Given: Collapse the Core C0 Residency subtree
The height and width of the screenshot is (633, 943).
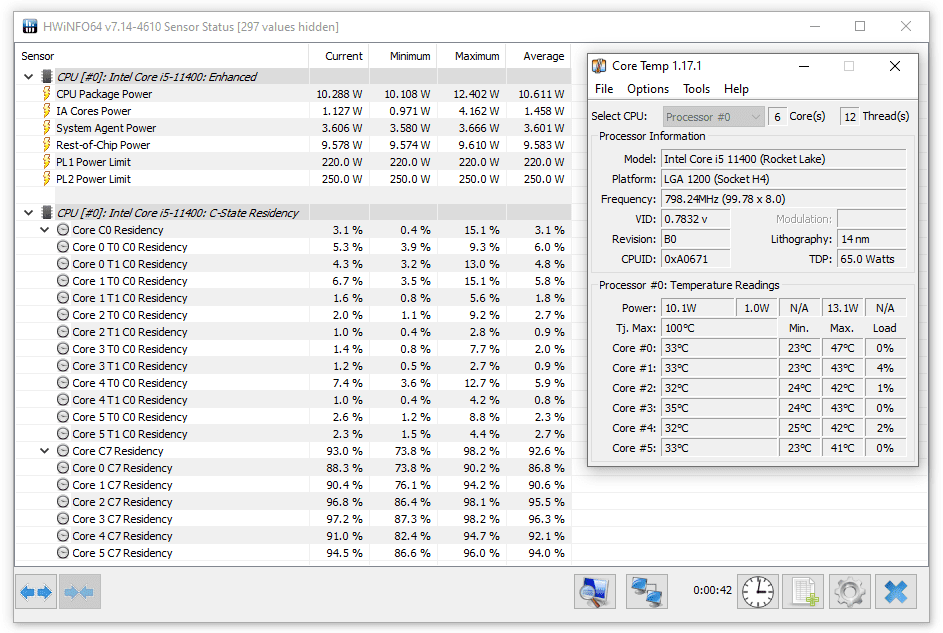Looking at the screenshot, I should pos(45,230).
